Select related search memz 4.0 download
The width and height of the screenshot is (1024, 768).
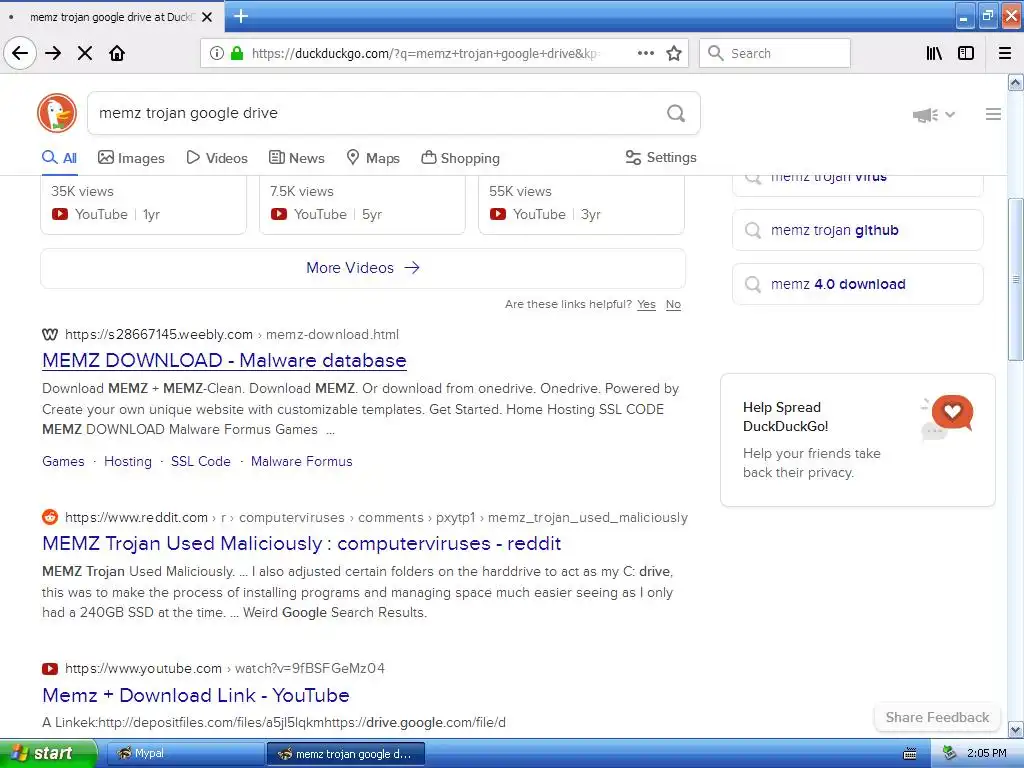coord(857,284)
